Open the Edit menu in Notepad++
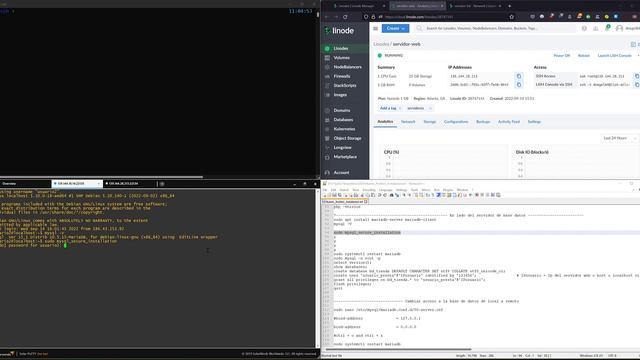Viewport: 640px width, 360px height. tap(333, 190)
